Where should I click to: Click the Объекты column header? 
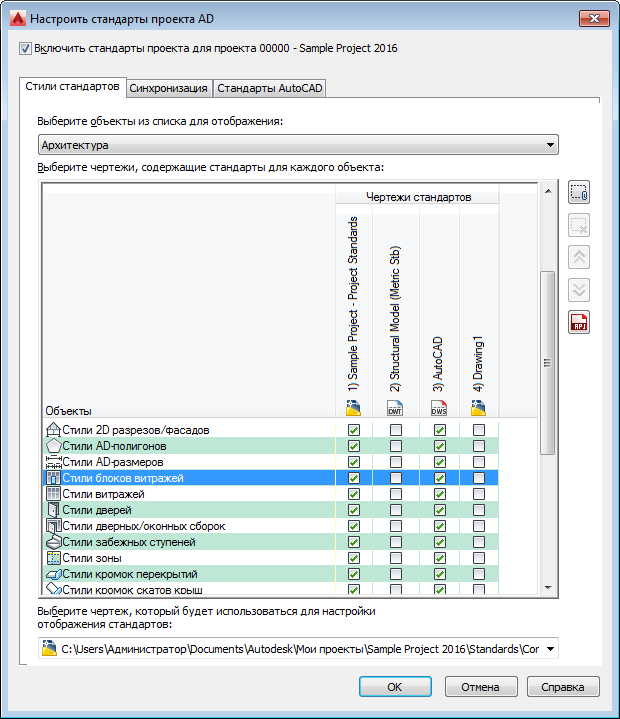[68, 411]
